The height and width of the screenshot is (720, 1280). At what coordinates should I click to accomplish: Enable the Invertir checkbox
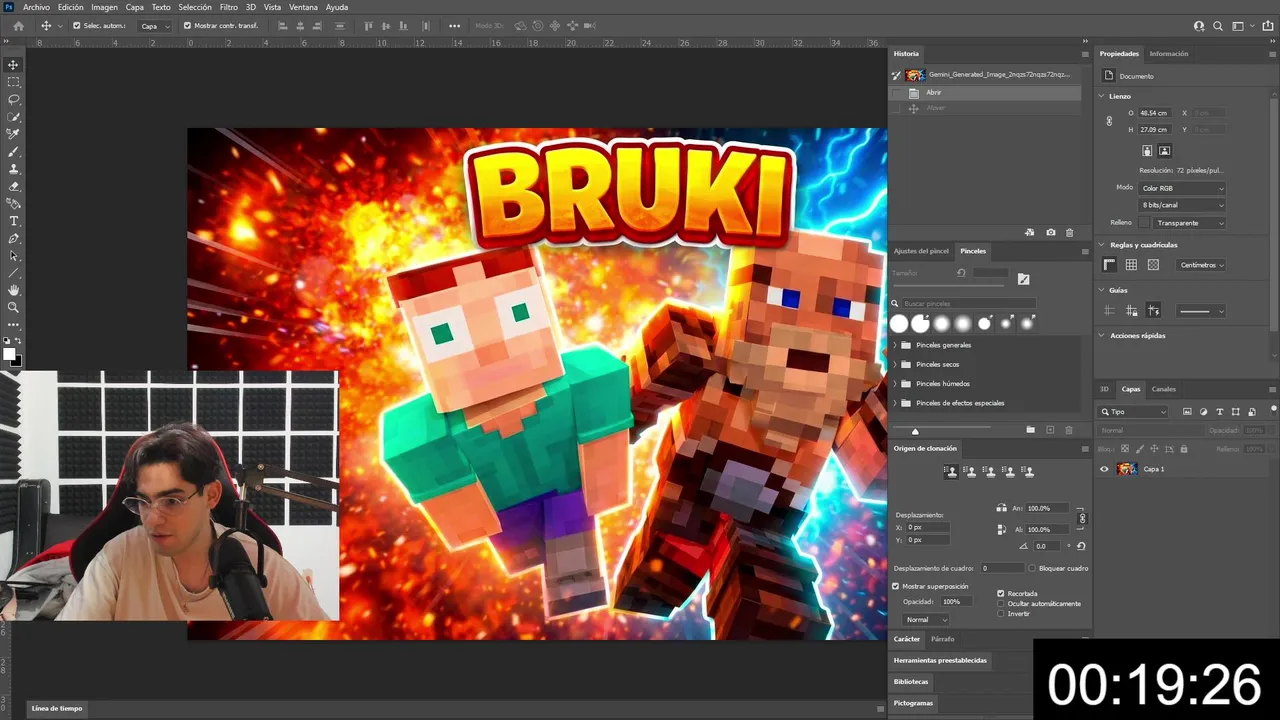tap(1001, 613)
